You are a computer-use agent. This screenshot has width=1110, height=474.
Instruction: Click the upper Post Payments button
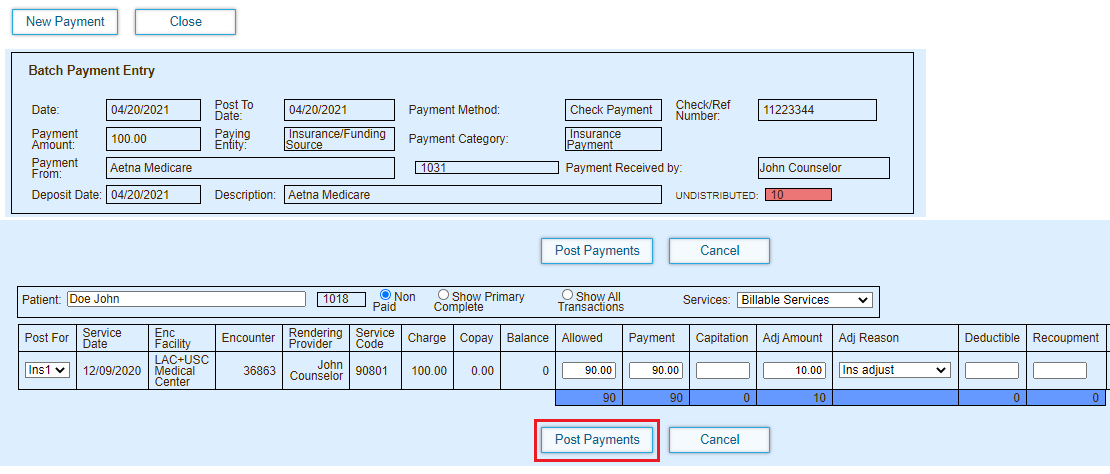[597, 251]
